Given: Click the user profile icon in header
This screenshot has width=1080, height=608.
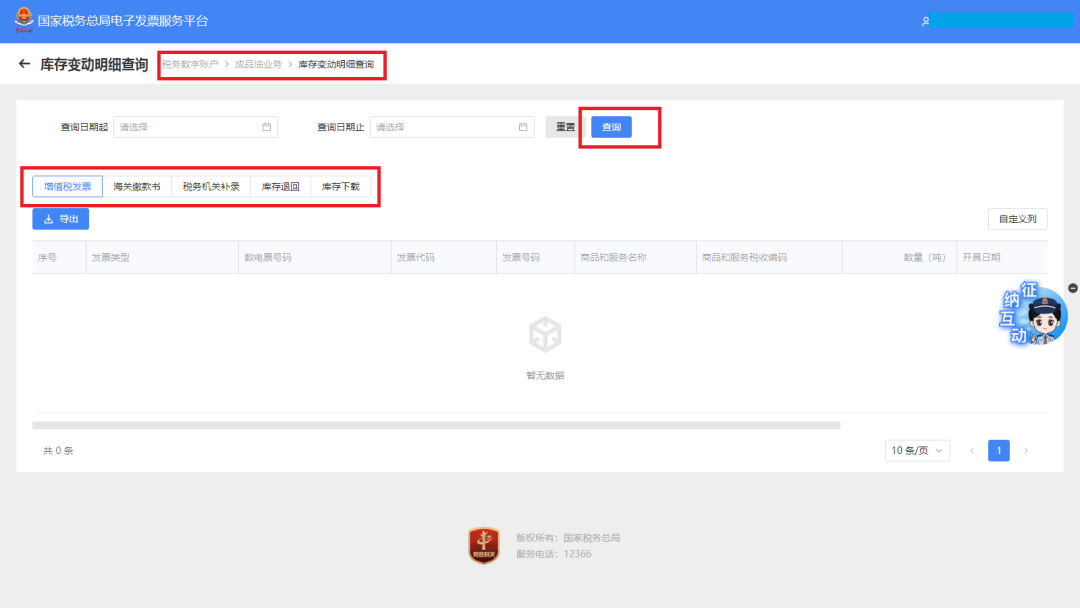Looking at the screenshot, I should pyautogui.click(x=926, y=21).
